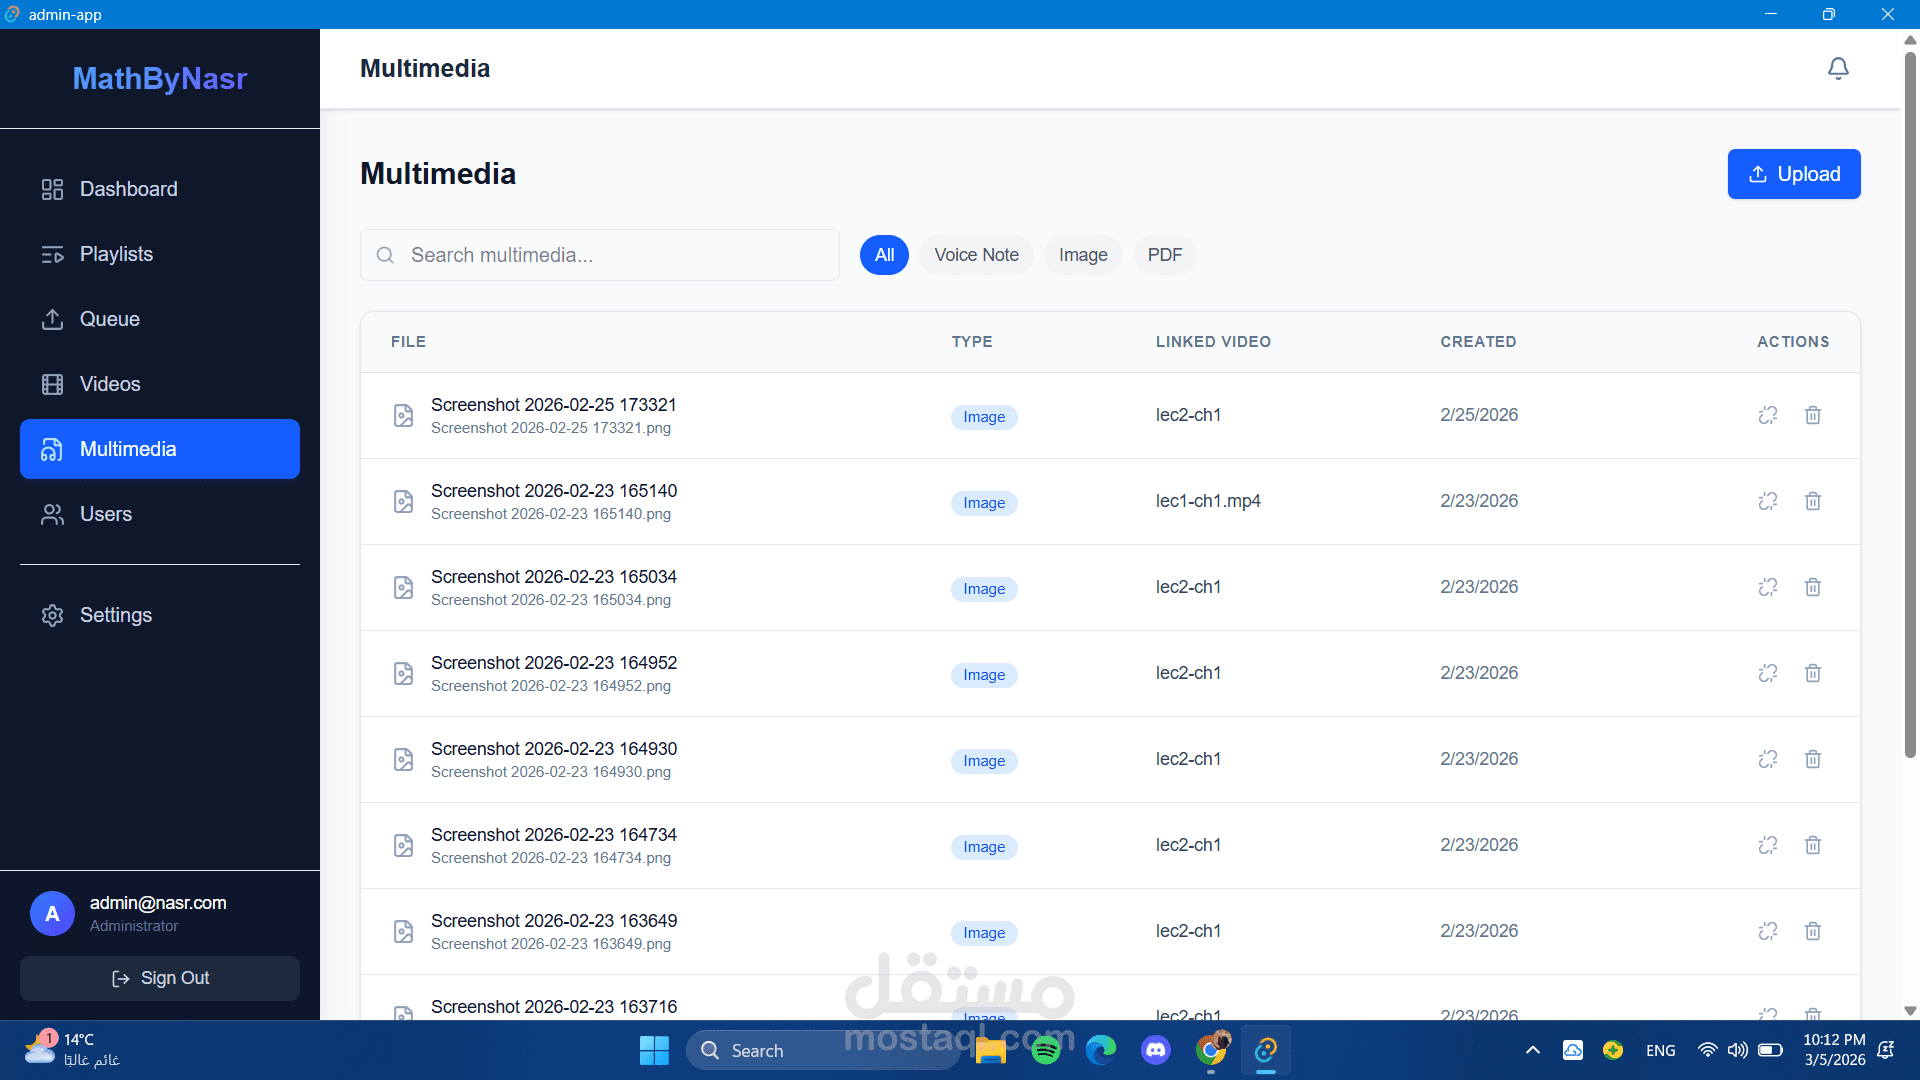Delete Screenshot 2026-02-25 173321 with trash icon
This screenshot has height=1080, width=1920.
(1812, 415)
